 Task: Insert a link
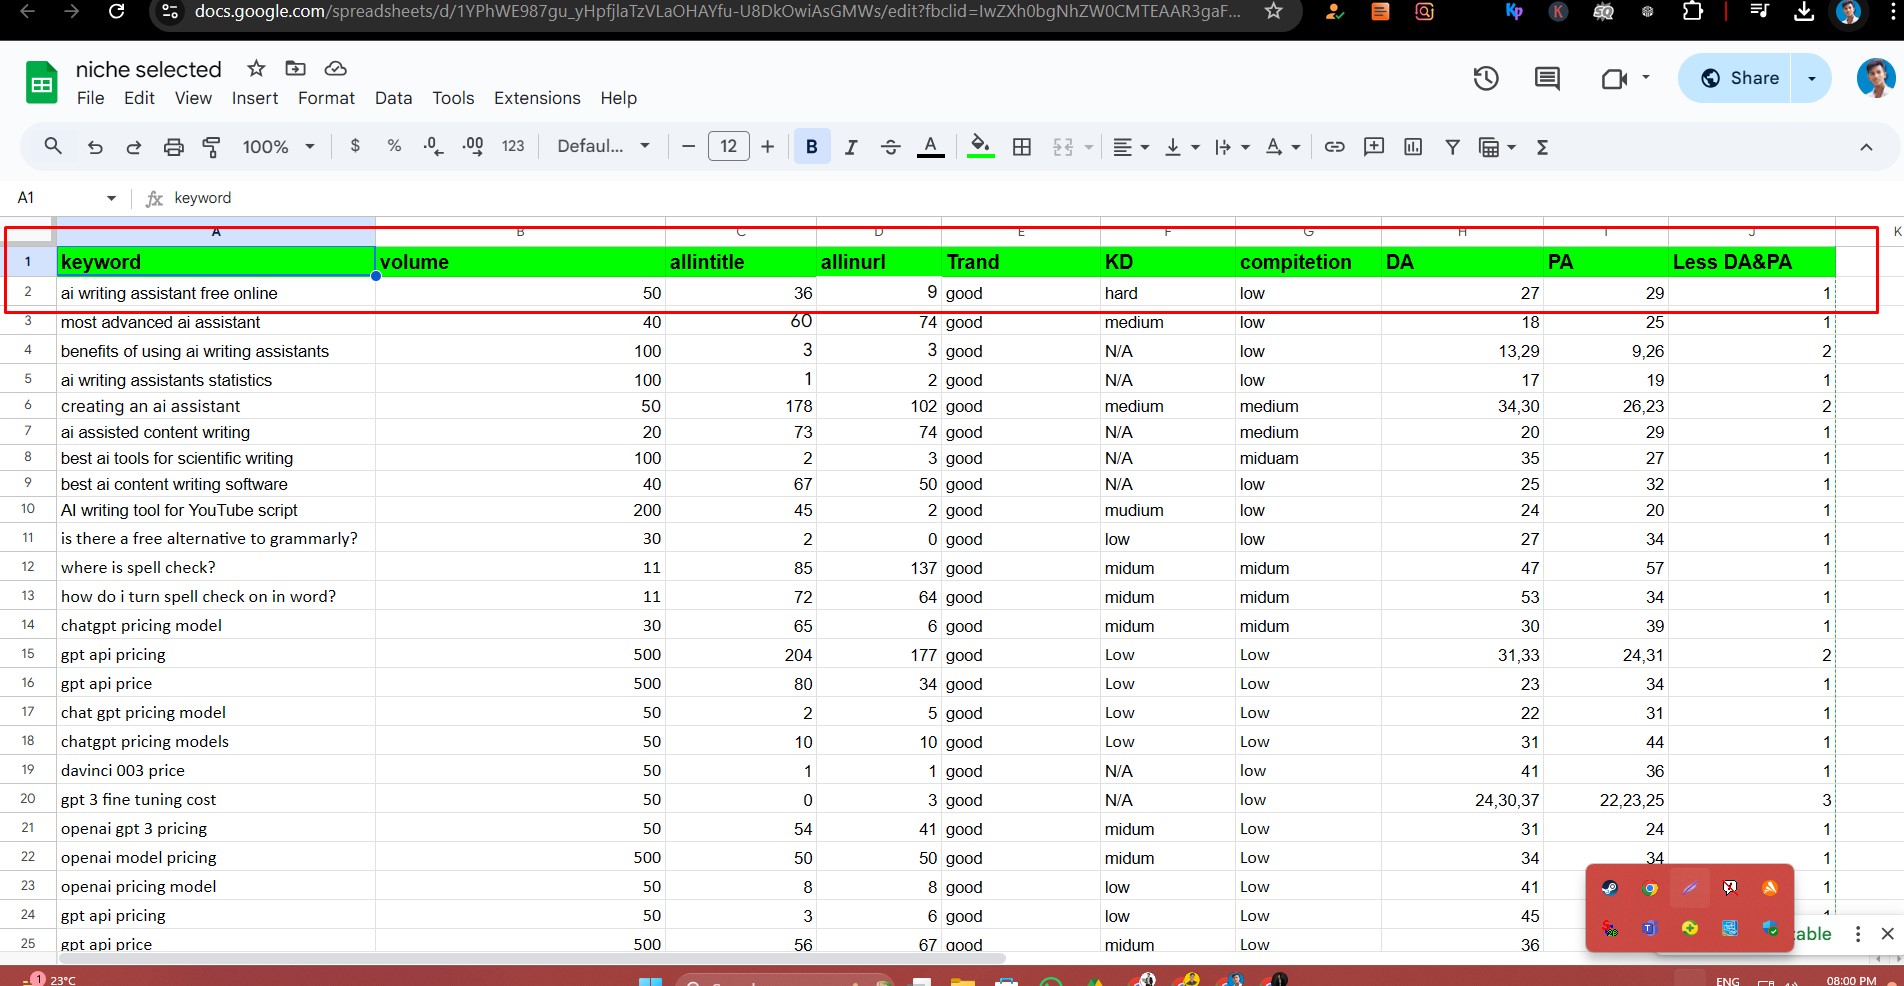pos(1334,147)
